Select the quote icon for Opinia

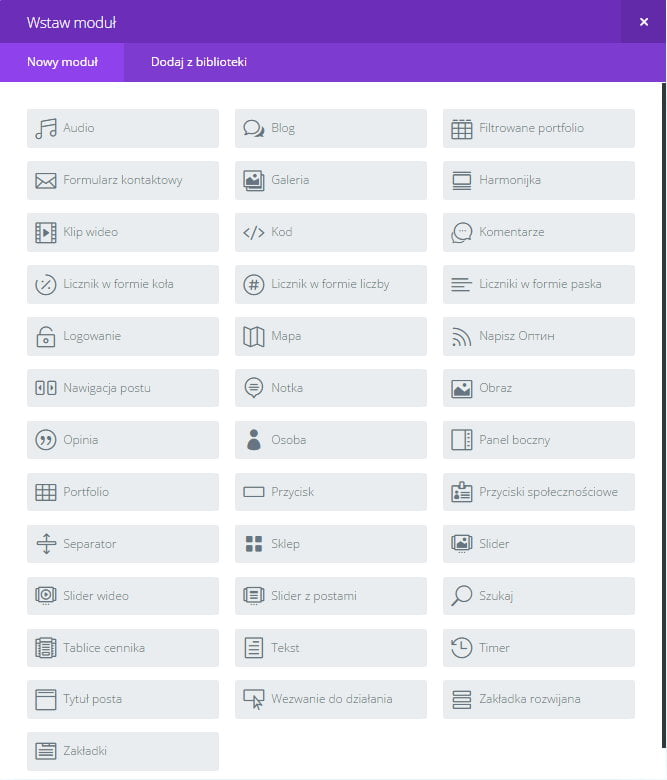pos(46,440)
